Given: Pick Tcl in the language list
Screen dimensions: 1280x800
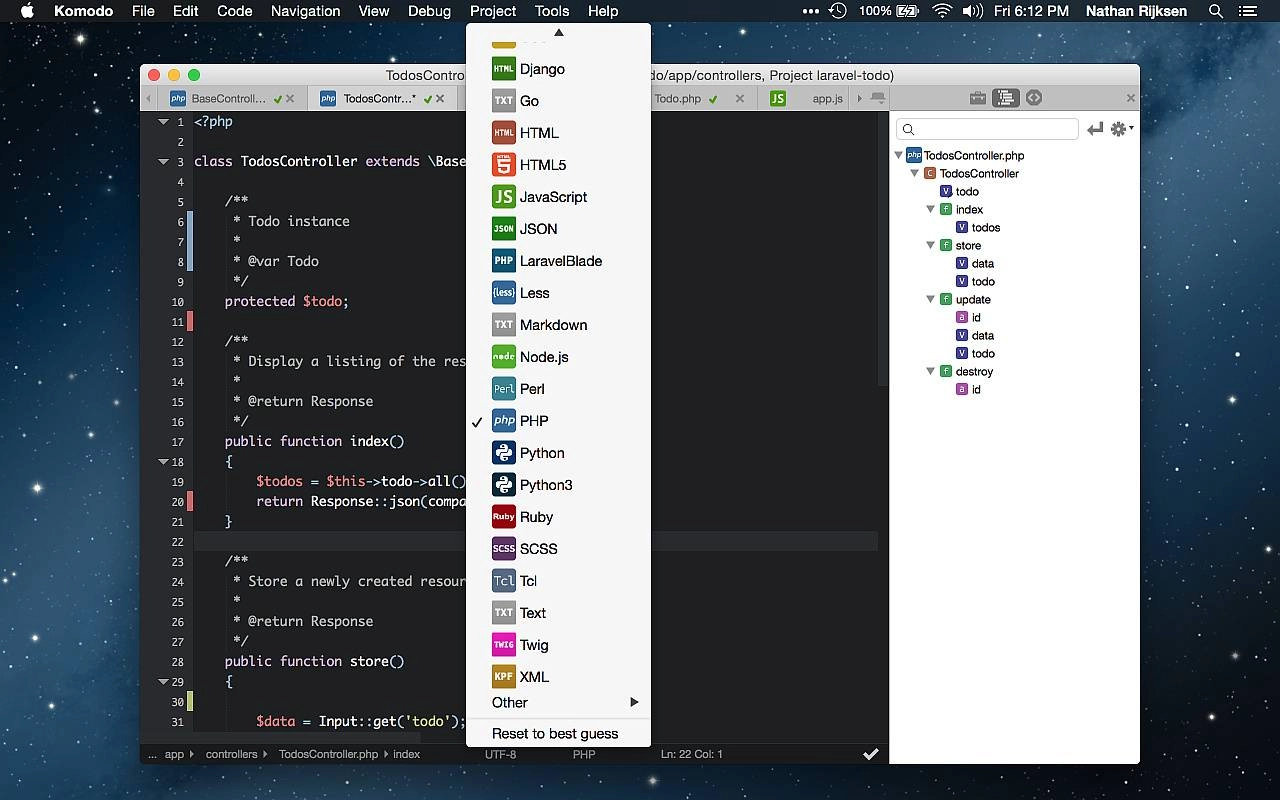Looking at the screenshot, I should point(558,581).
